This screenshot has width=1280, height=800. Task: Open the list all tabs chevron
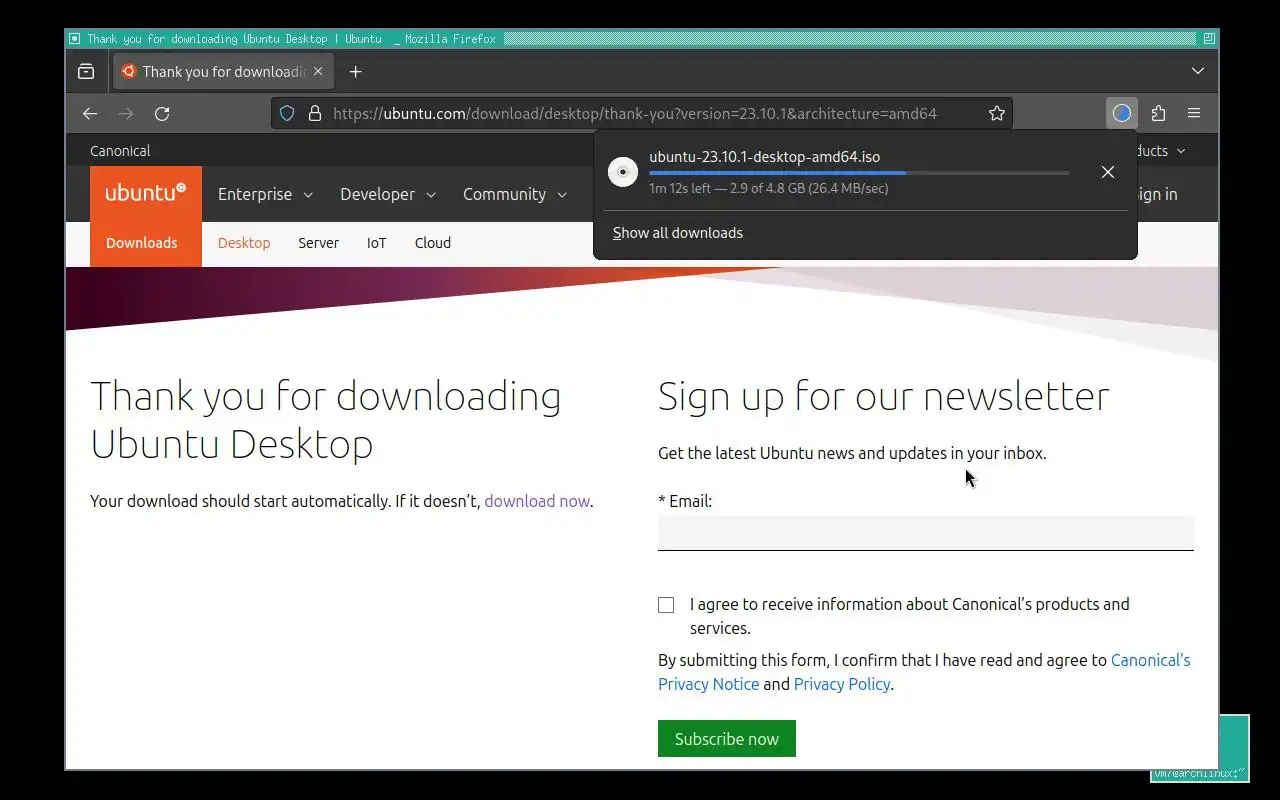click(1198, 71)
